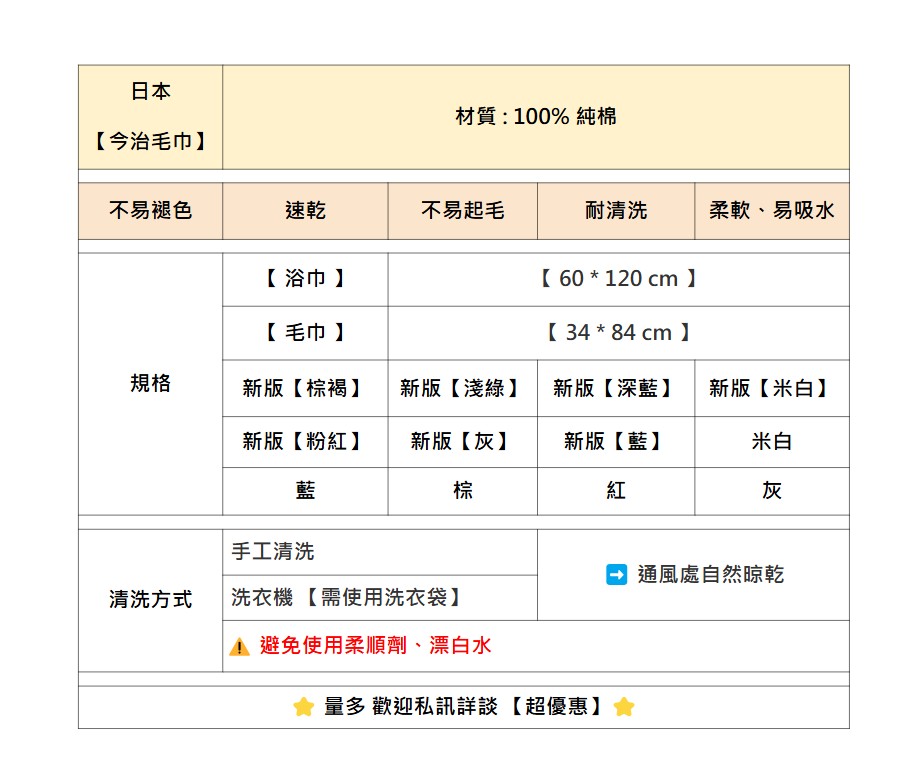This screenshot has height=782, width=923.
Task: Choose the 新版【棕褐】 color option
Action: click(305, 388)
